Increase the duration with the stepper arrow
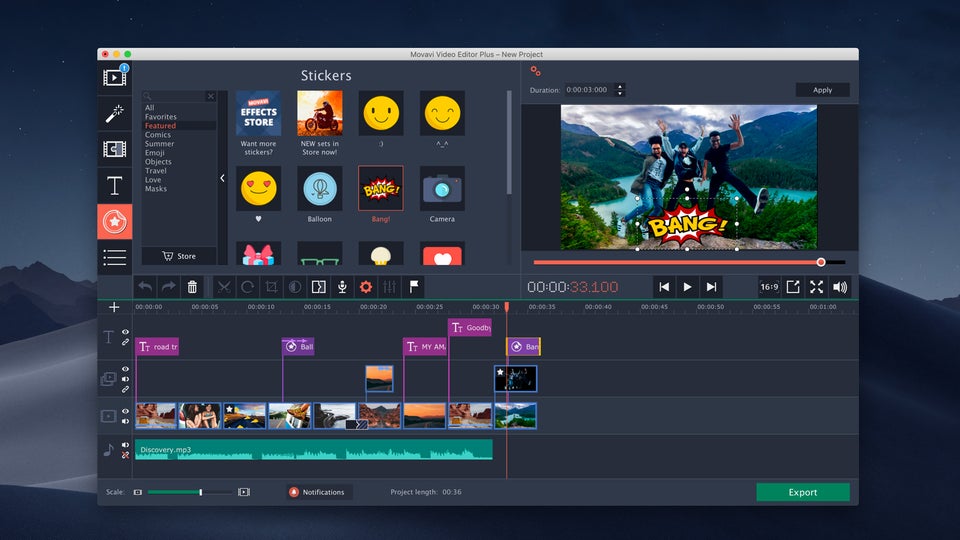Screen dimensions: 960x540 pyautogui.click(x=620, y=86)
